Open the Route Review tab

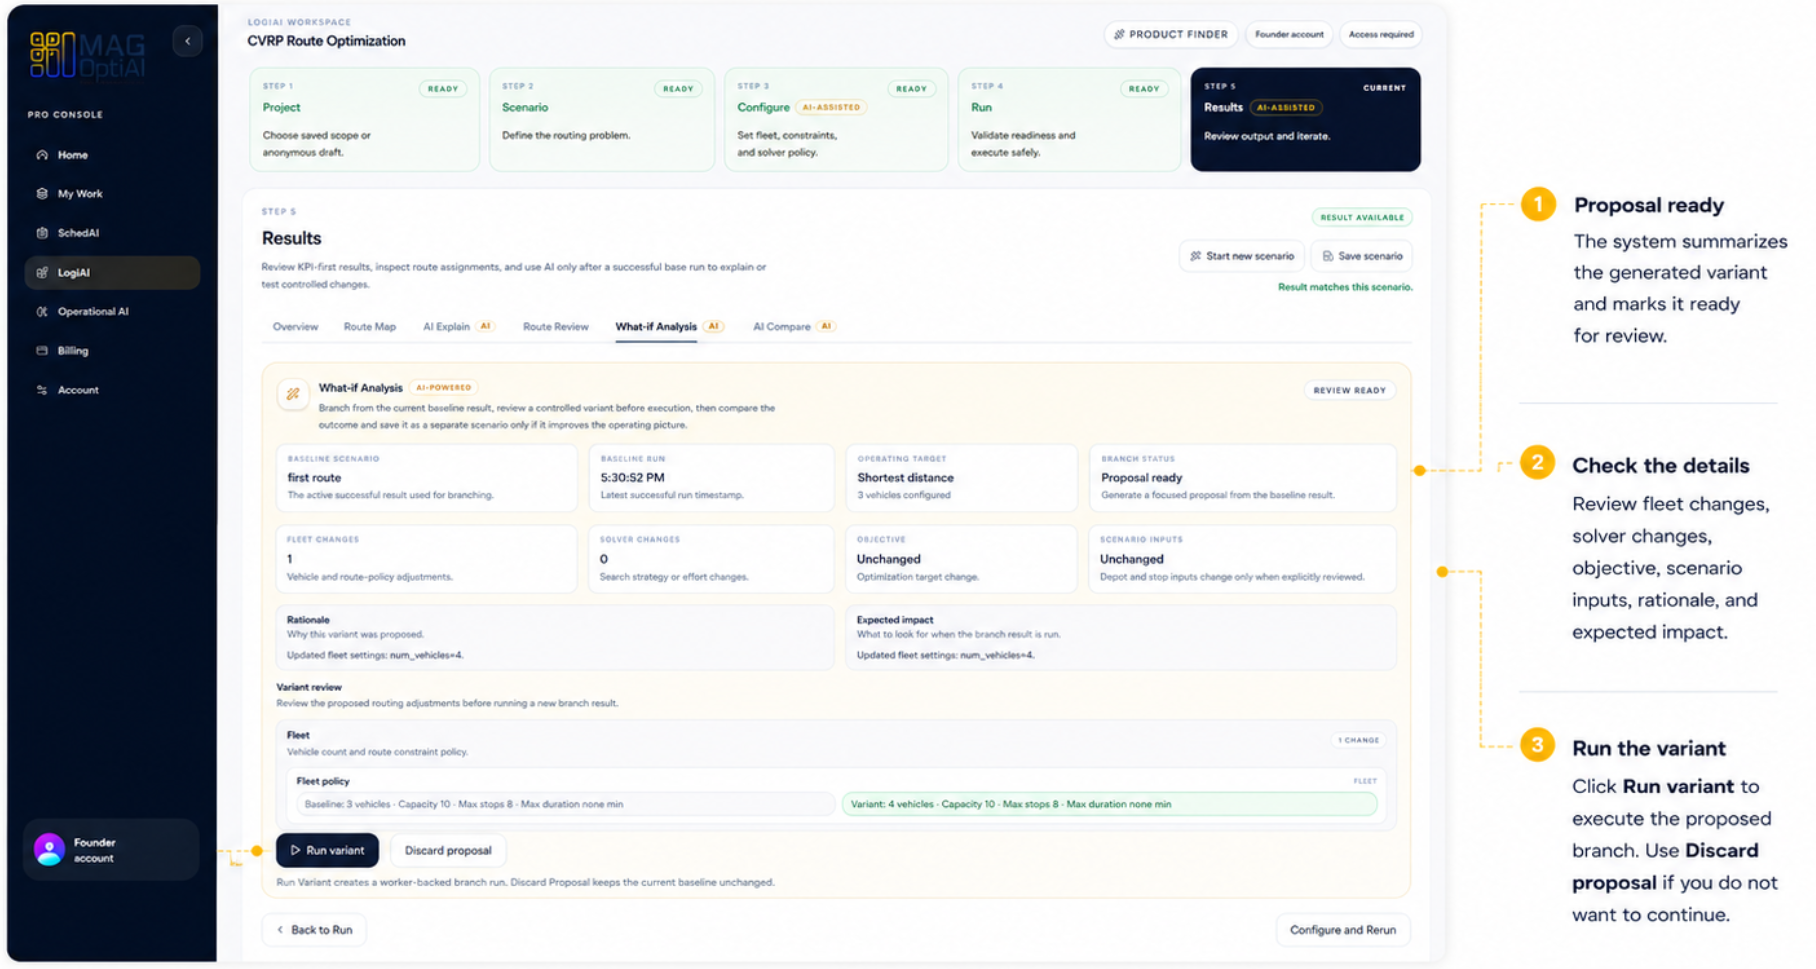(x=555, y=327)
